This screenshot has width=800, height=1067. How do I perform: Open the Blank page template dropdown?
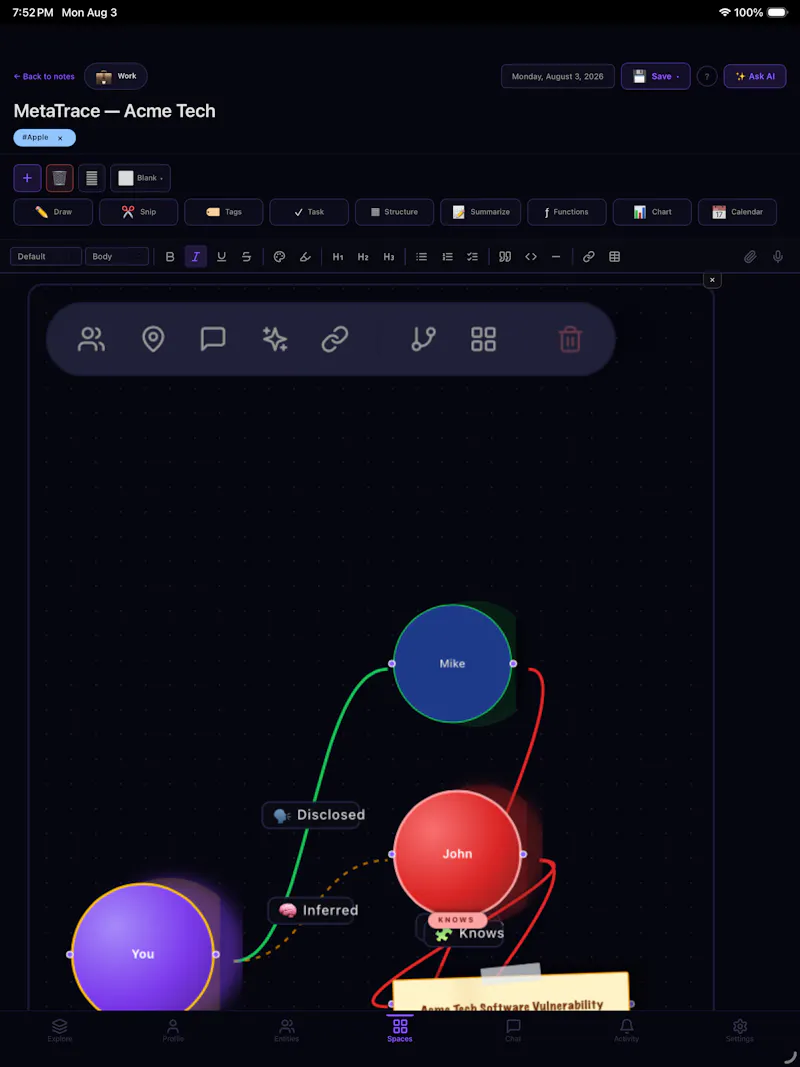point(141,178)
